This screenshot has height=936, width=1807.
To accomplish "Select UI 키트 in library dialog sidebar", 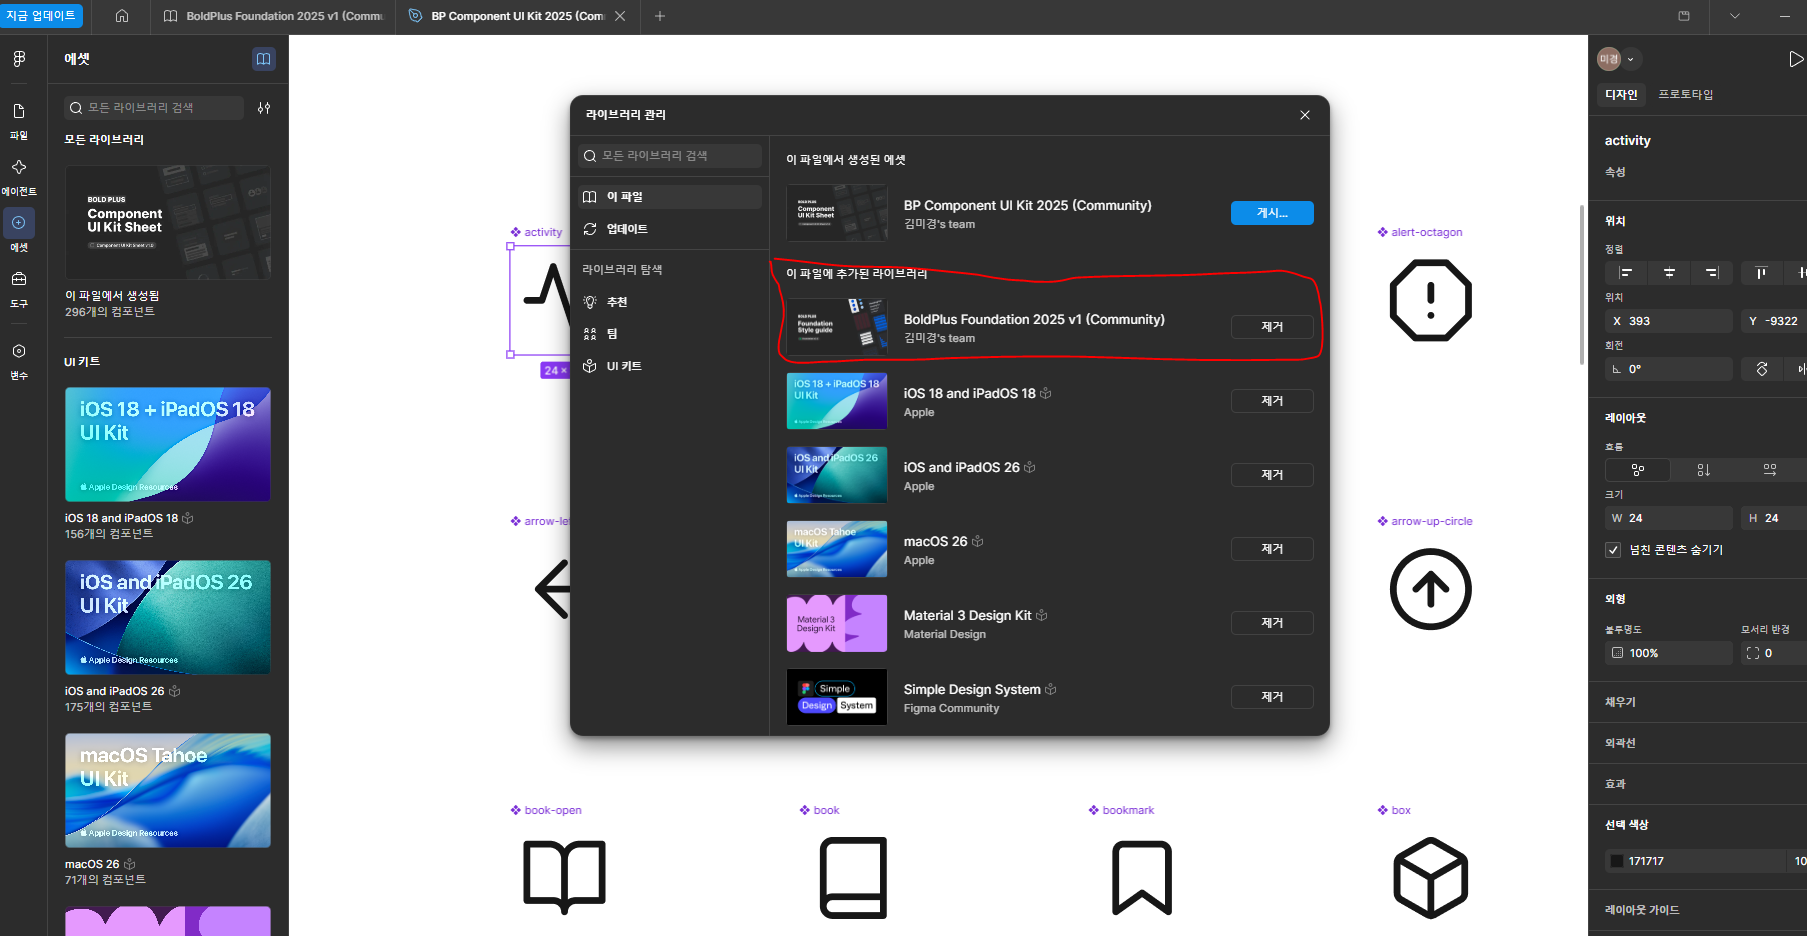I will tap(670, 366).
